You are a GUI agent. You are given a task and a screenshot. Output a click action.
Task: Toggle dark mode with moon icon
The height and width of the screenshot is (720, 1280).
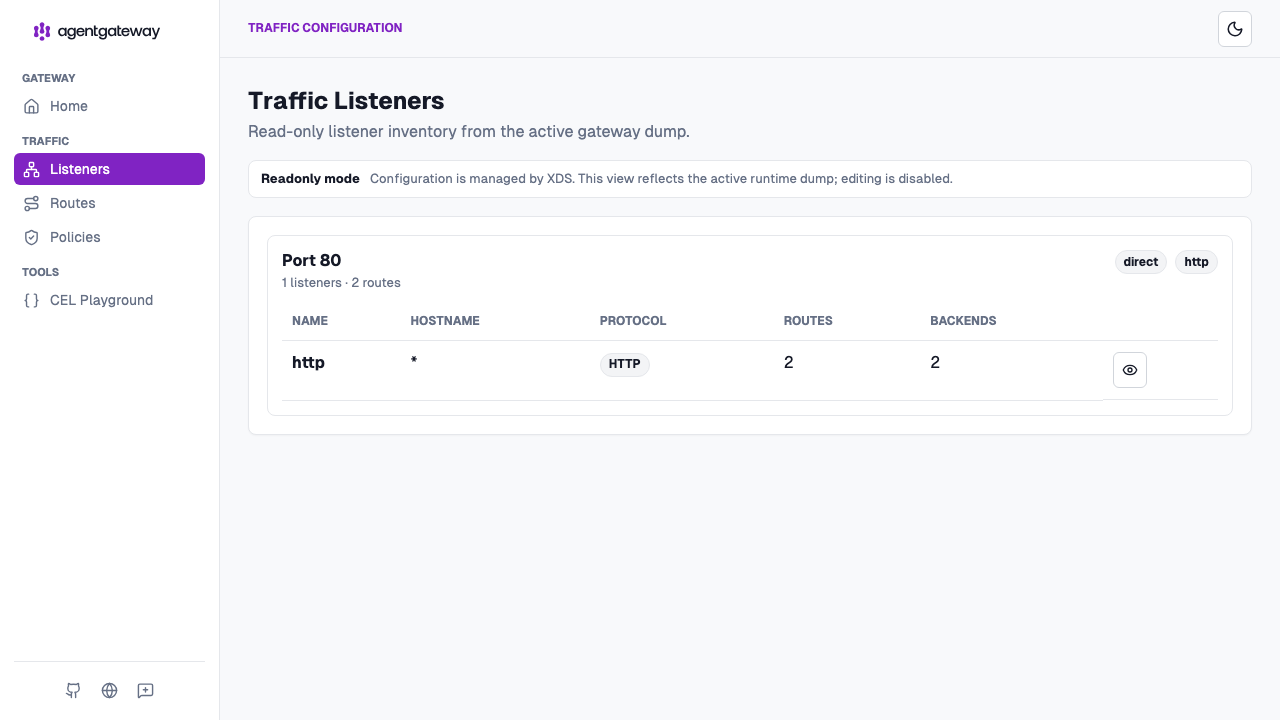click(1235, 29)
